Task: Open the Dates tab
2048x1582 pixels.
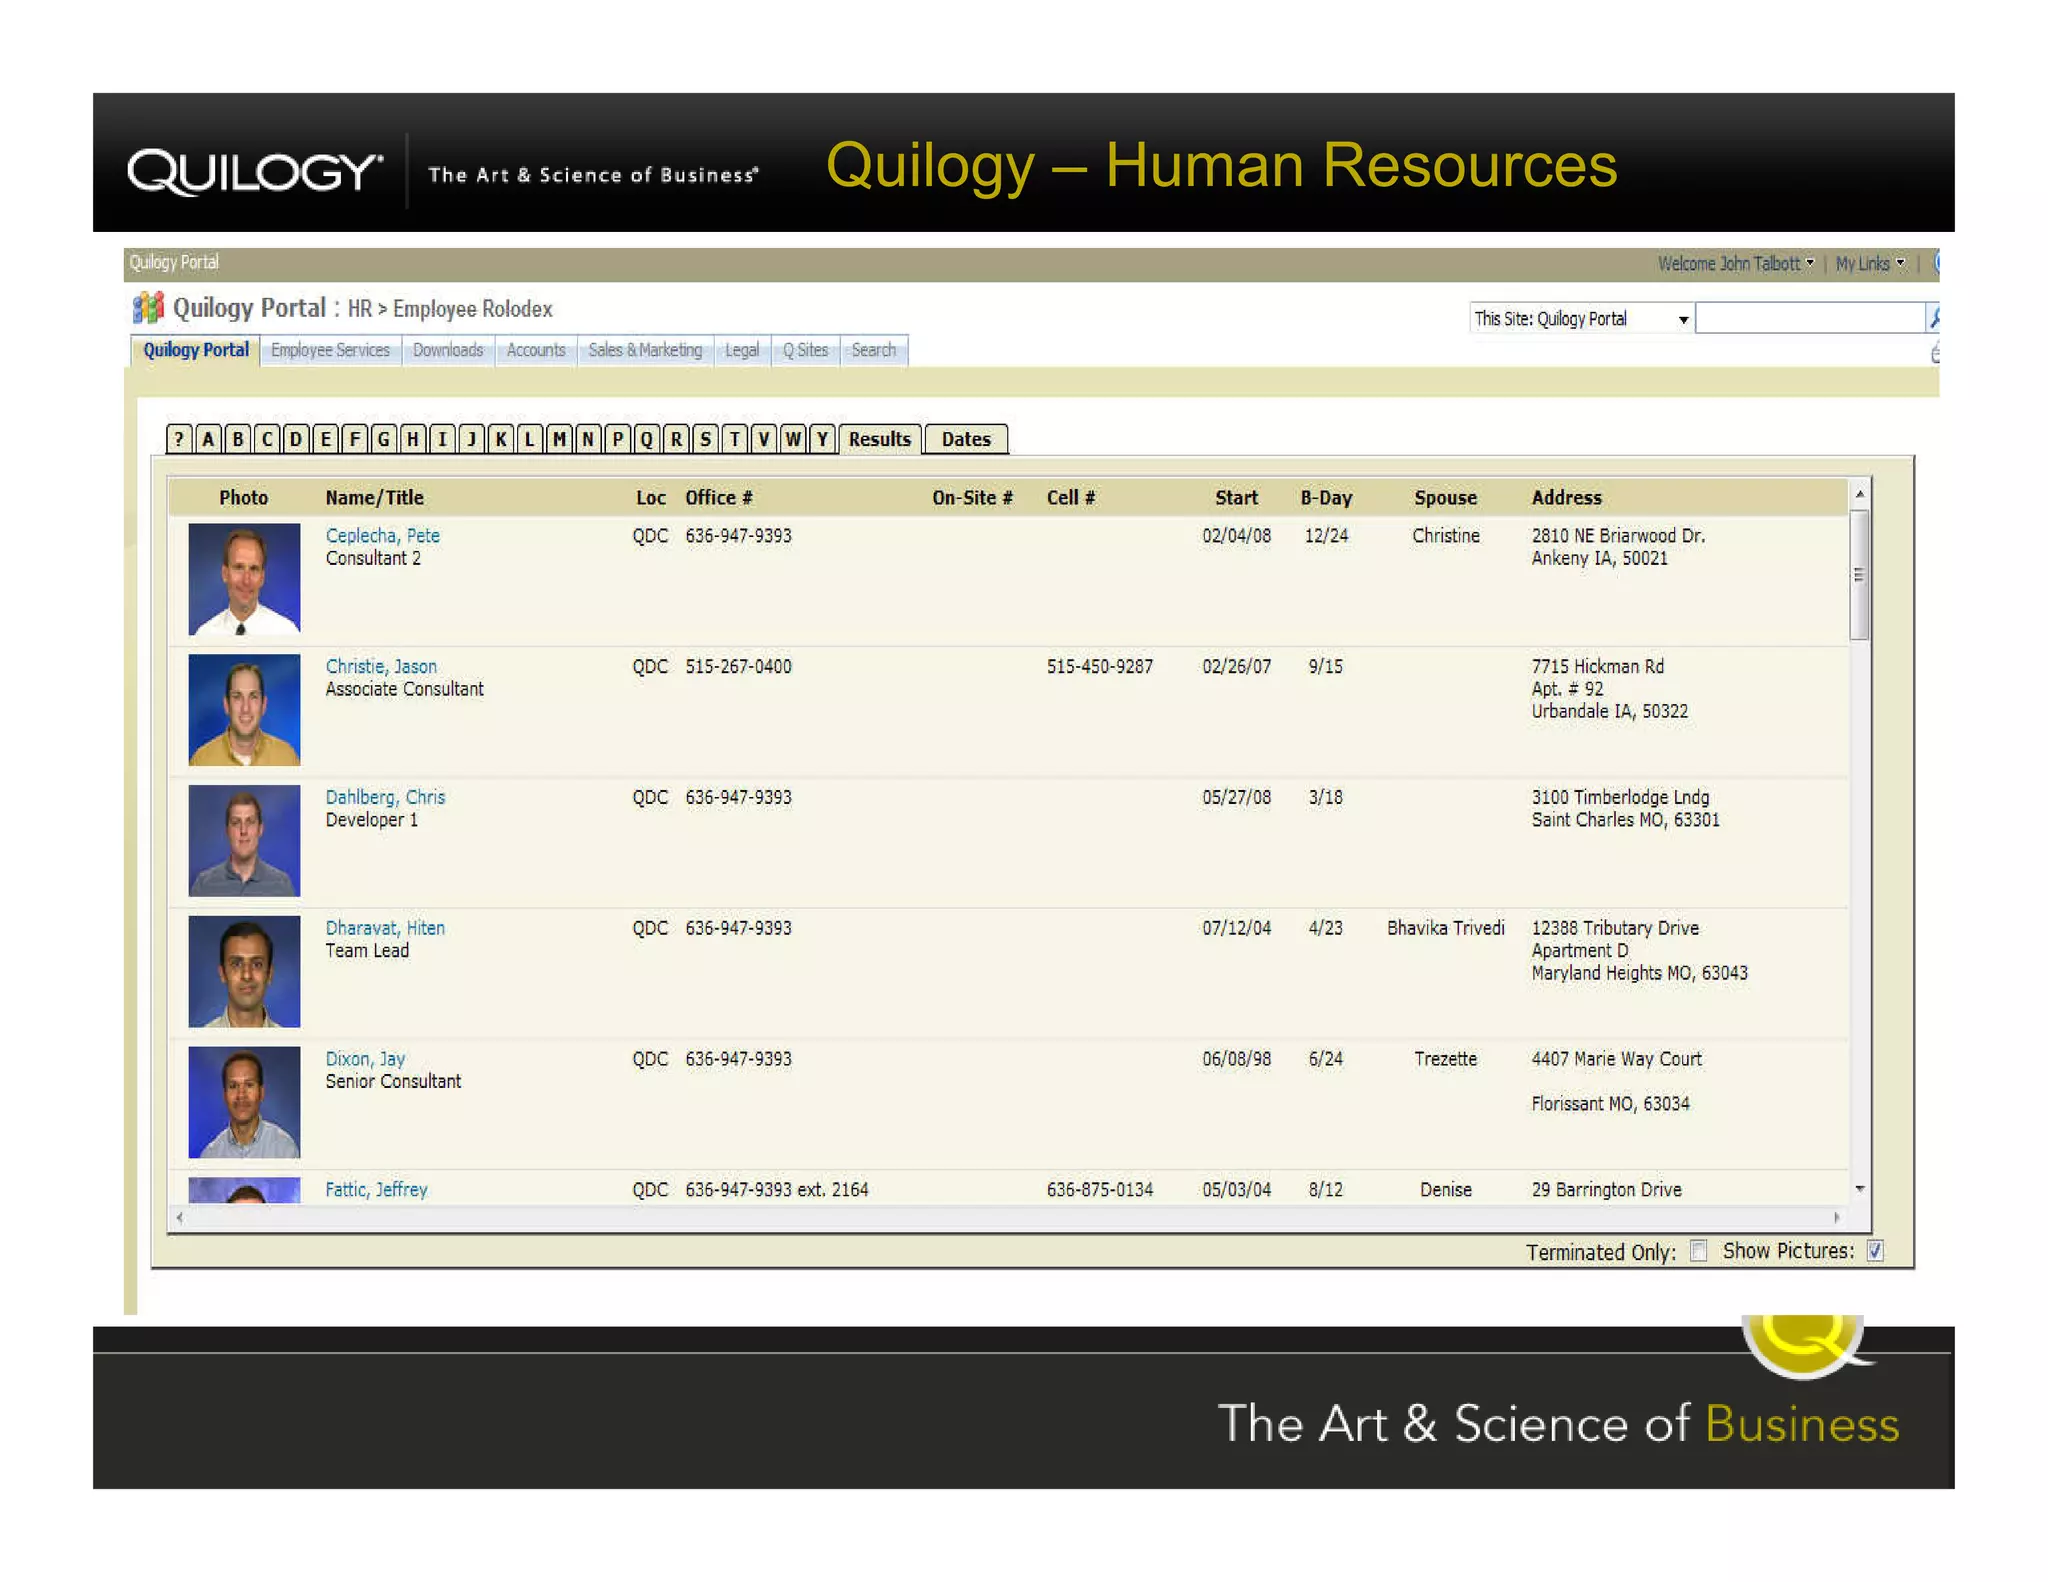Action: (x=965, y=439)
